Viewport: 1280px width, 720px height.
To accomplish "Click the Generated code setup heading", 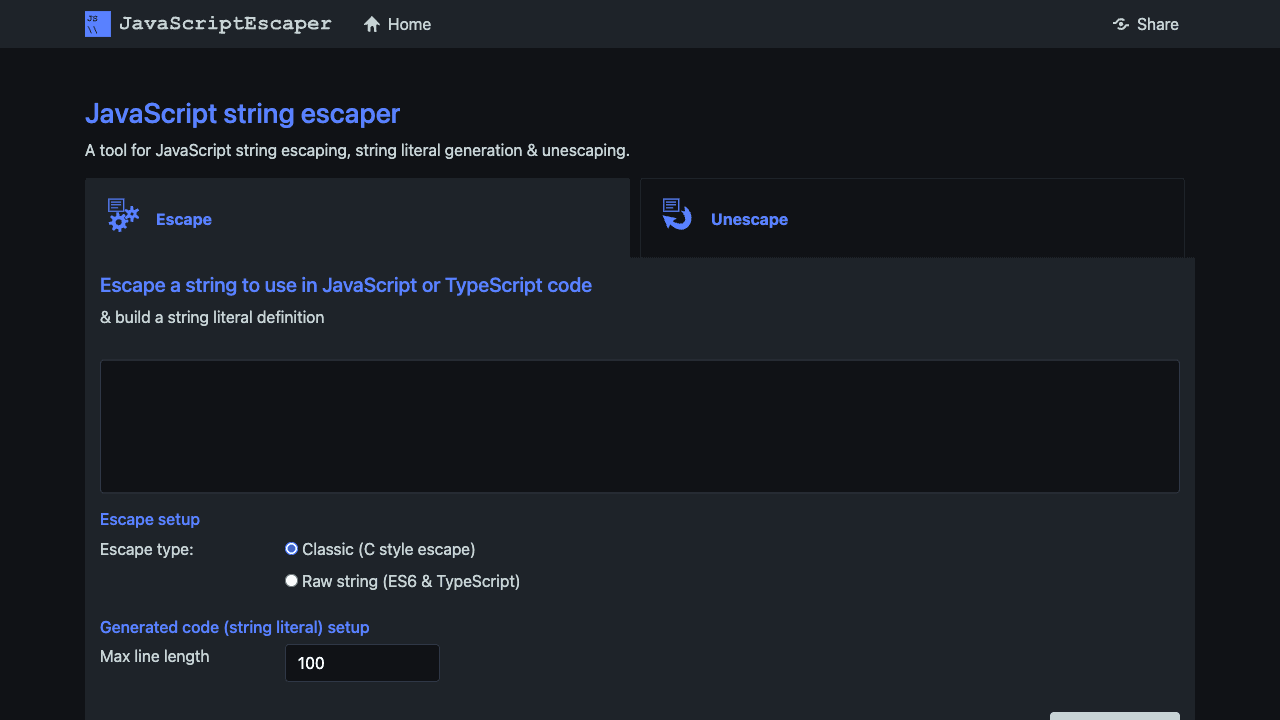I will 234,627.
